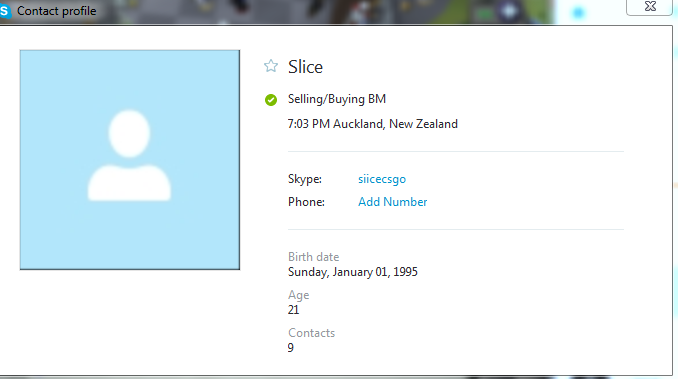Click the default profile picture of Slice
This screenshot has height=379, width=678.
click(x=130, y=160)
